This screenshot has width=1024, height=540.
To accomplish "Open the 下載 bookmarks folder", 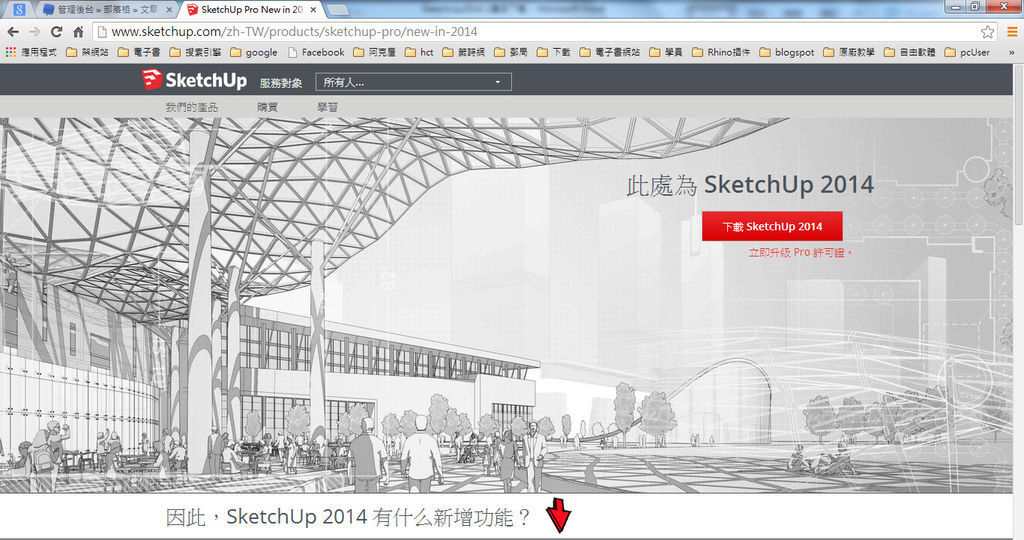I will (554, 52).
